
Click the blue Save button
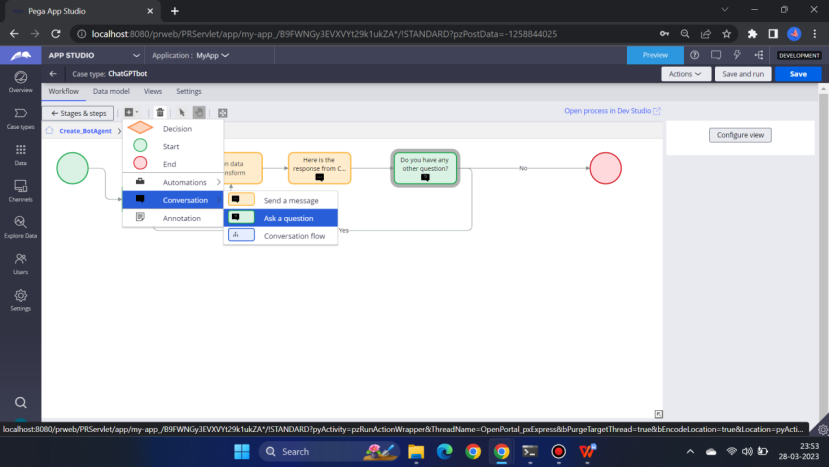pos(798,74)
